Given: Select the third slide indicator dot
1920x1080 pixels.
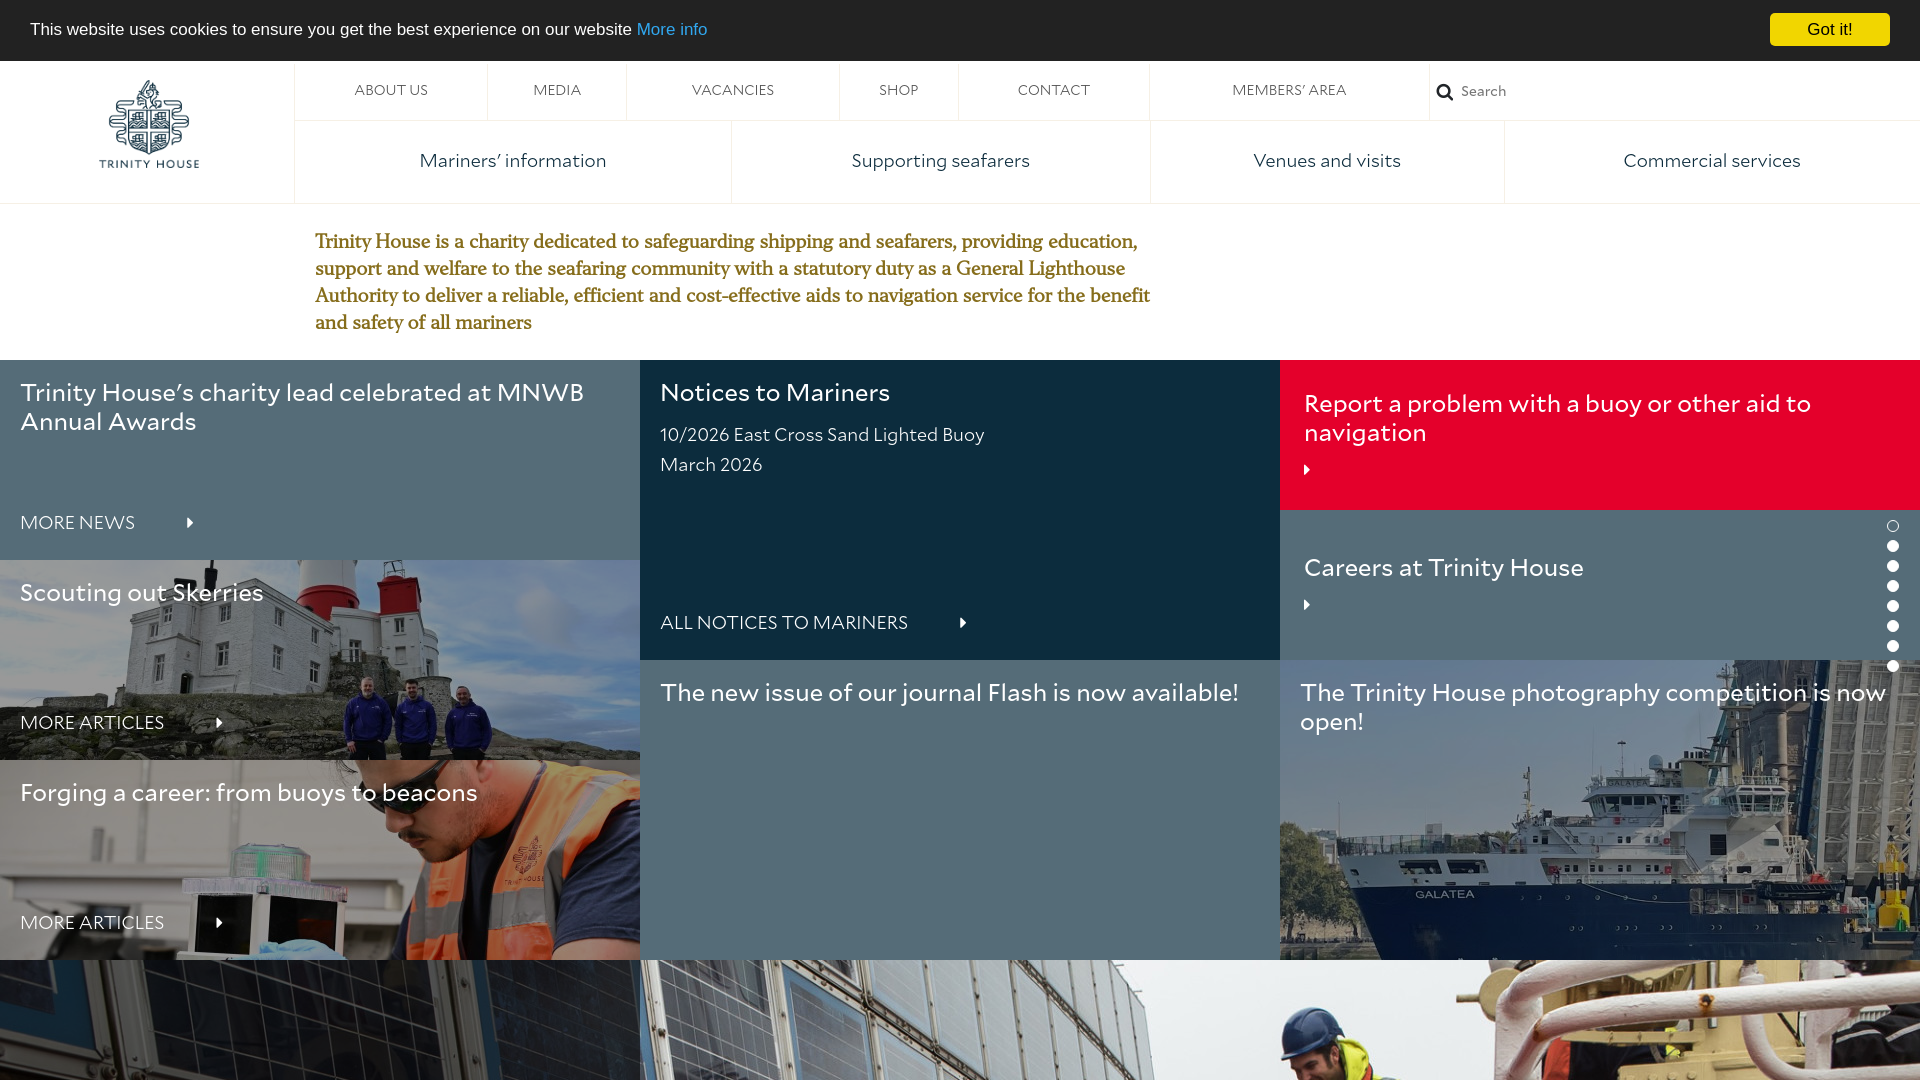Looking at the screenshot, I should (1893, 566).
